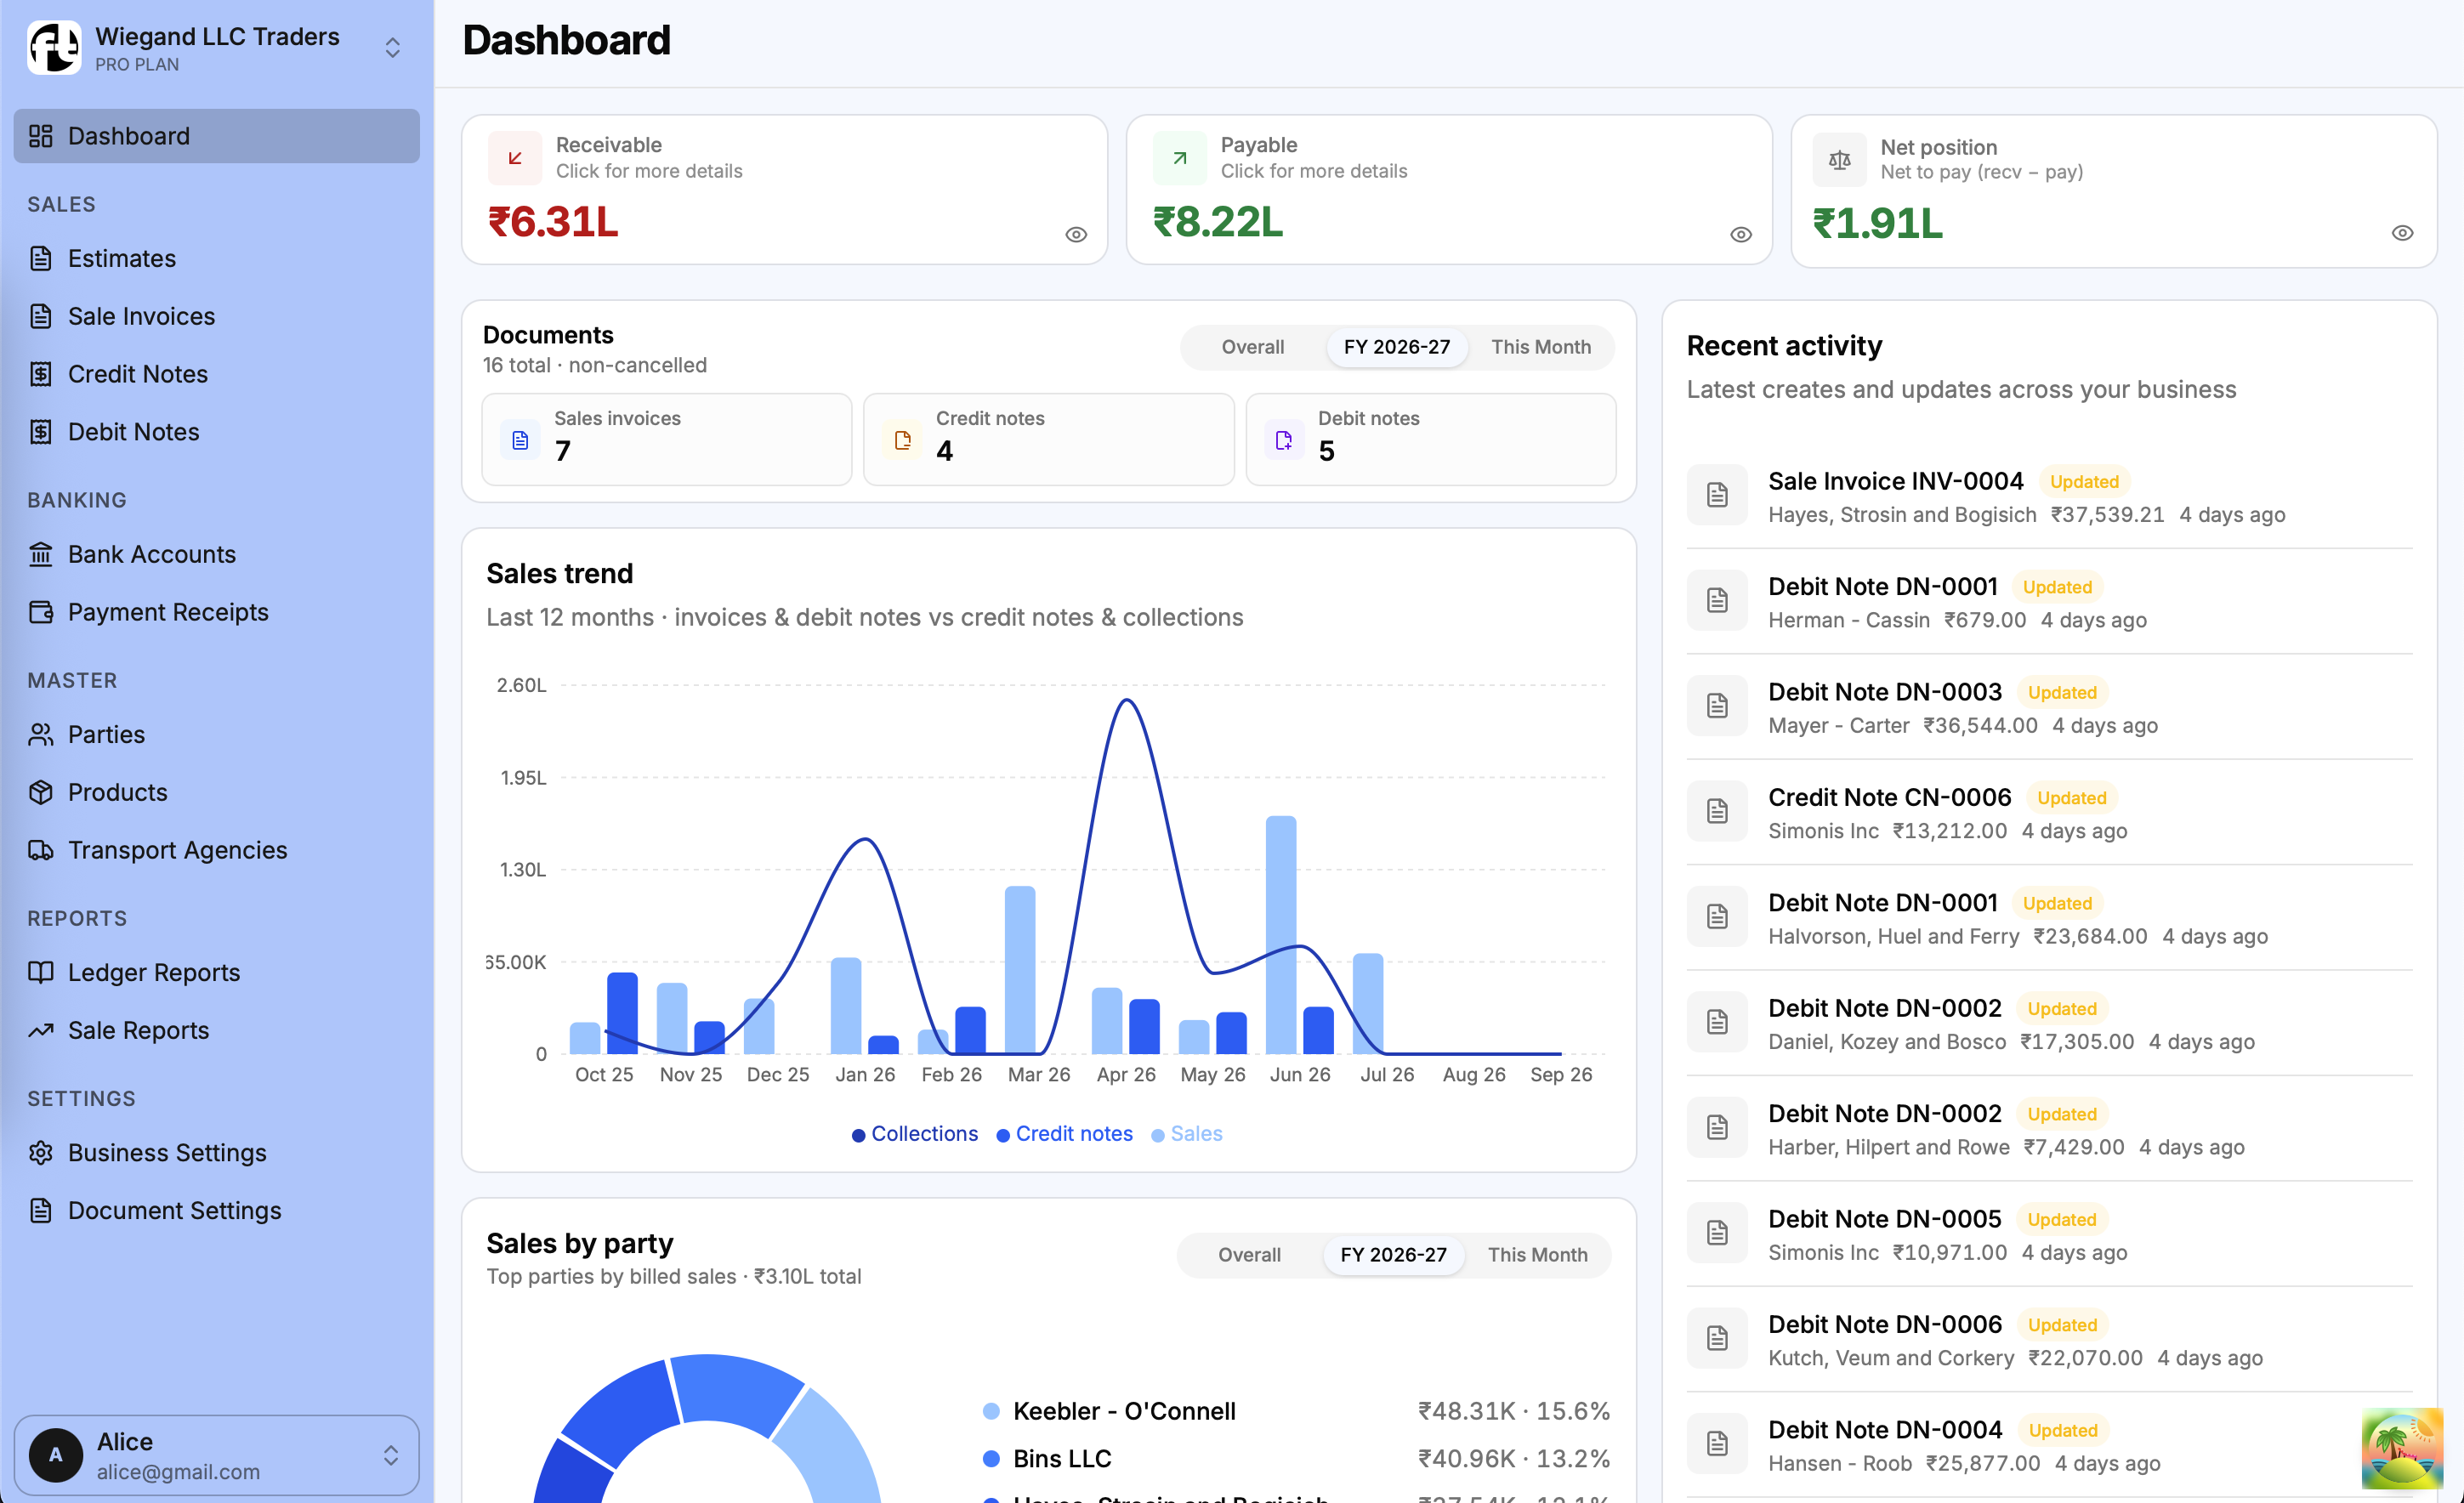Click the tall Jun 26 sales bar
Image resolution: width=2464 pixels, height=1503 pixels.
click(x=1281, y=934)
